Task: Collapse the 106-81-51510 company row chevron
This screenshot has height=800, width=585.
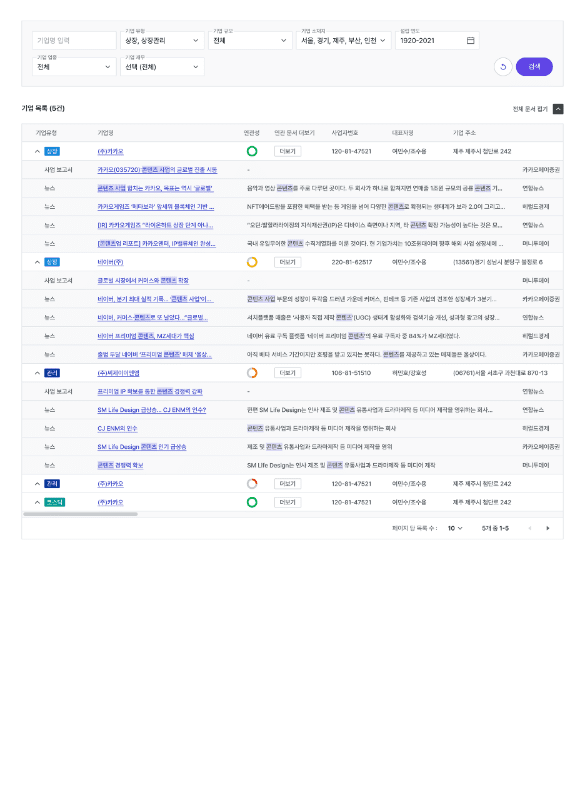Action: (x=37, y=373)
